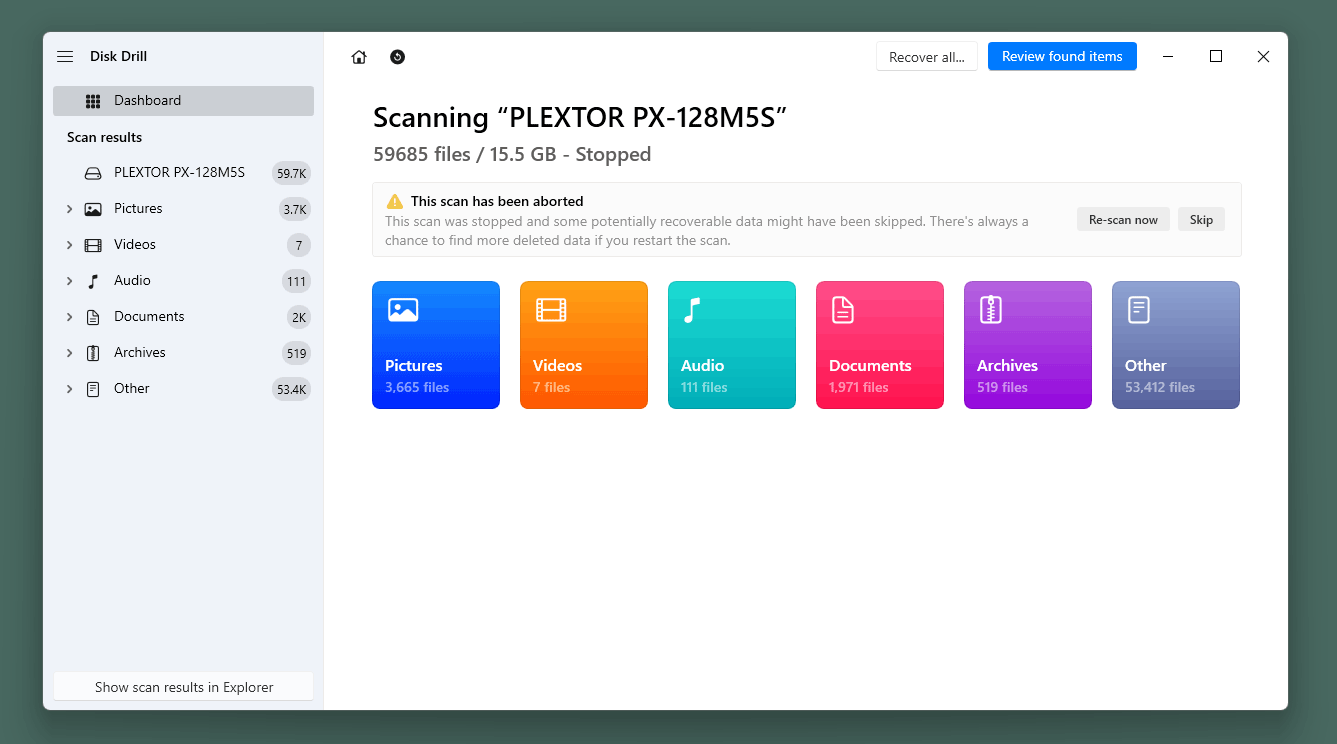Click the Pictures icon in sidebar
1337x744 pixels.
93,209
